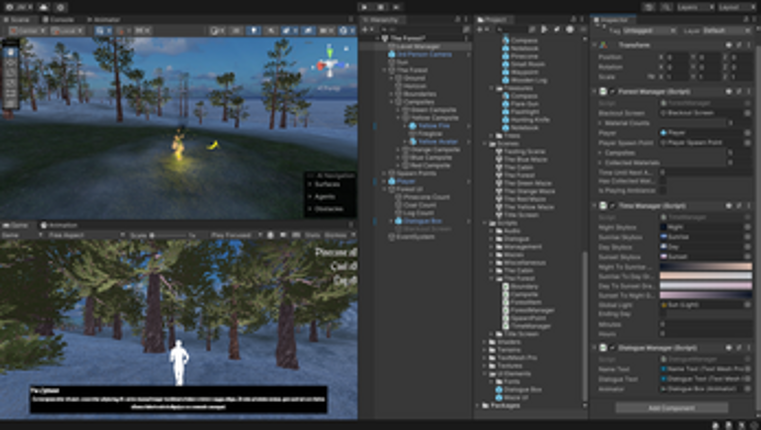Pick object for Night Skybox field
This screenshot has width=761, height=430.
[747, 227]
